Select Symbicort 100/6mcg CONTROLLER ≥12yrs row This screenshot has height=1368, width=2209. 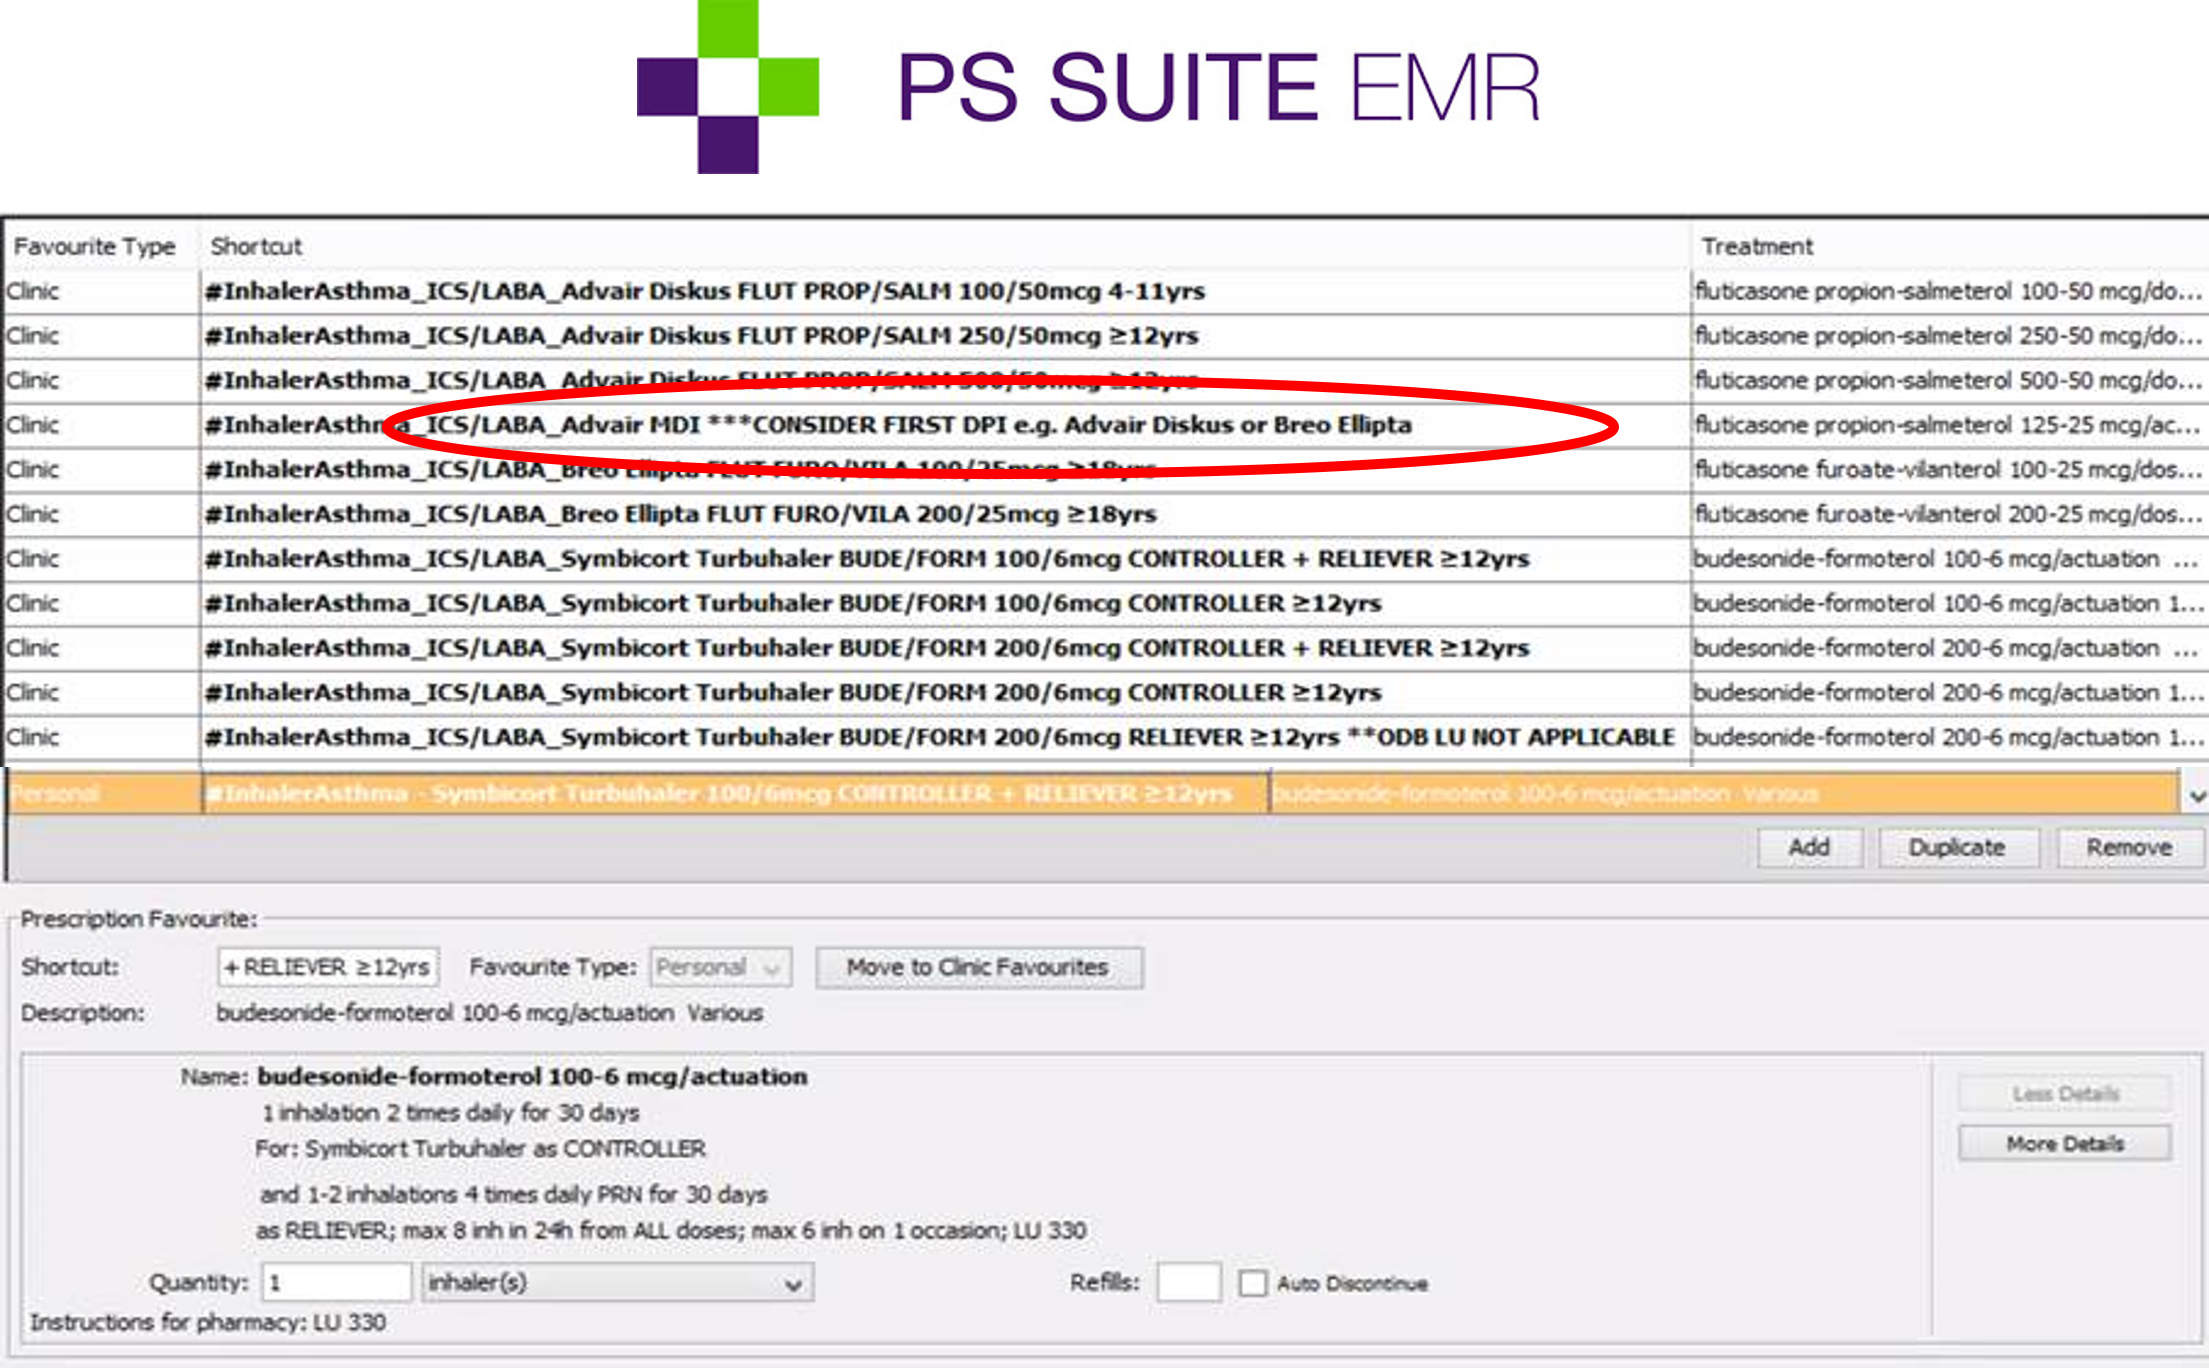[1105, 604]
